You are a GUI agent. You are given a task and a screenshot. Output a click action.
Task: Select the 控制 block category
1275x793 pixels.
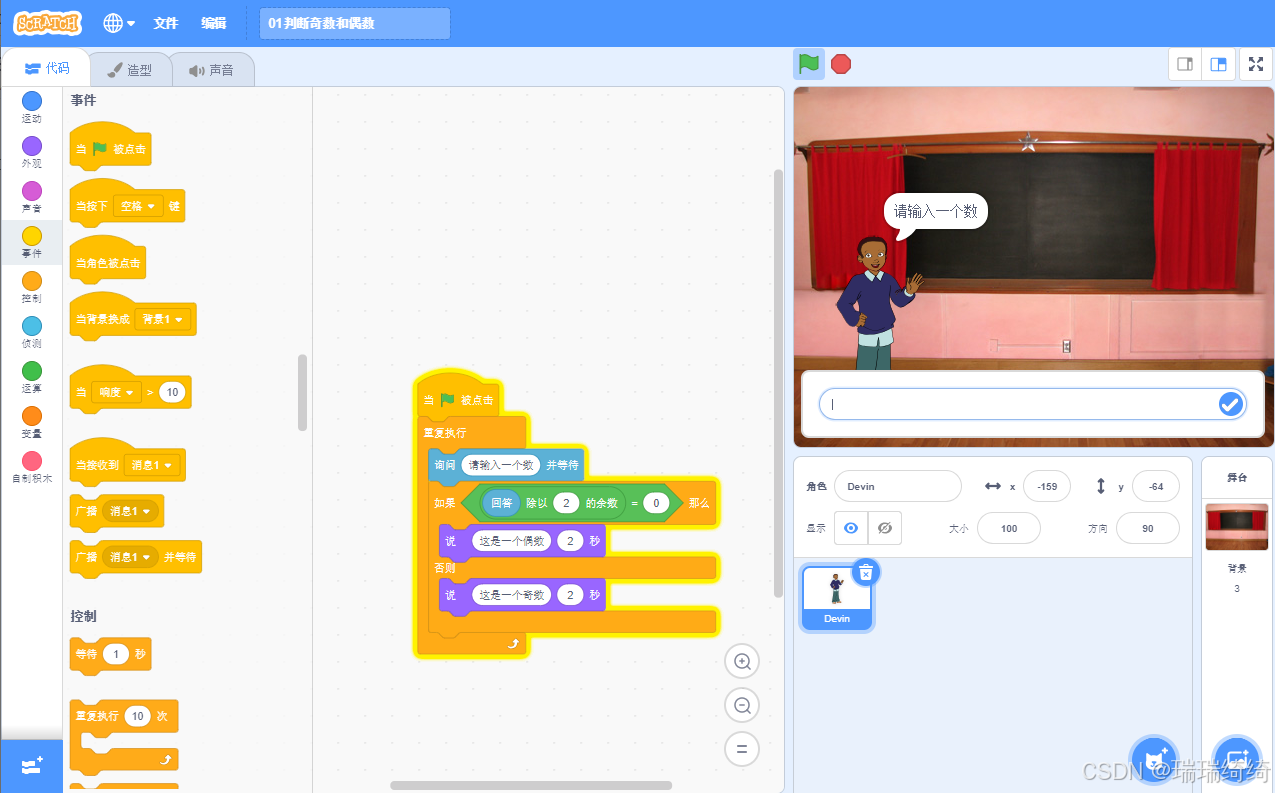pos(32,288)
